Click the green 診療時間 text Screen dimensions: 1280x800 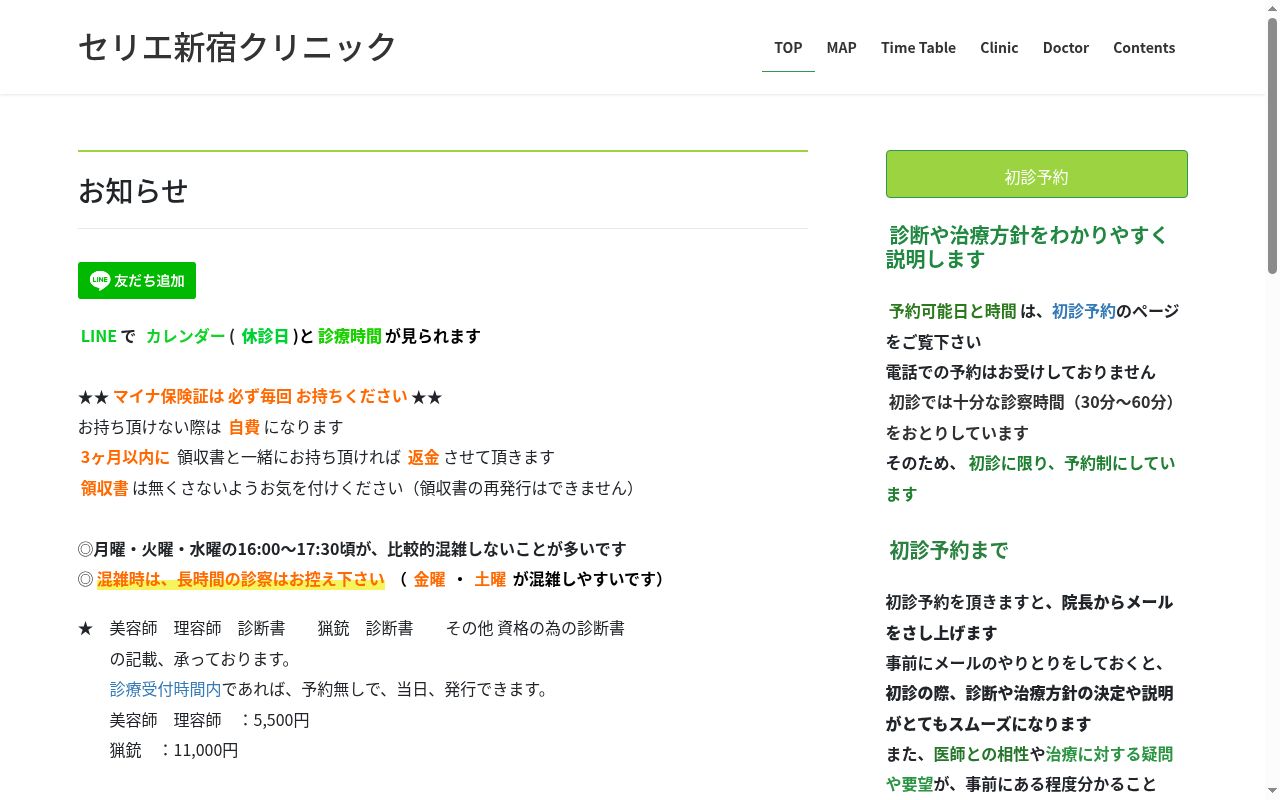pos(350,336)
